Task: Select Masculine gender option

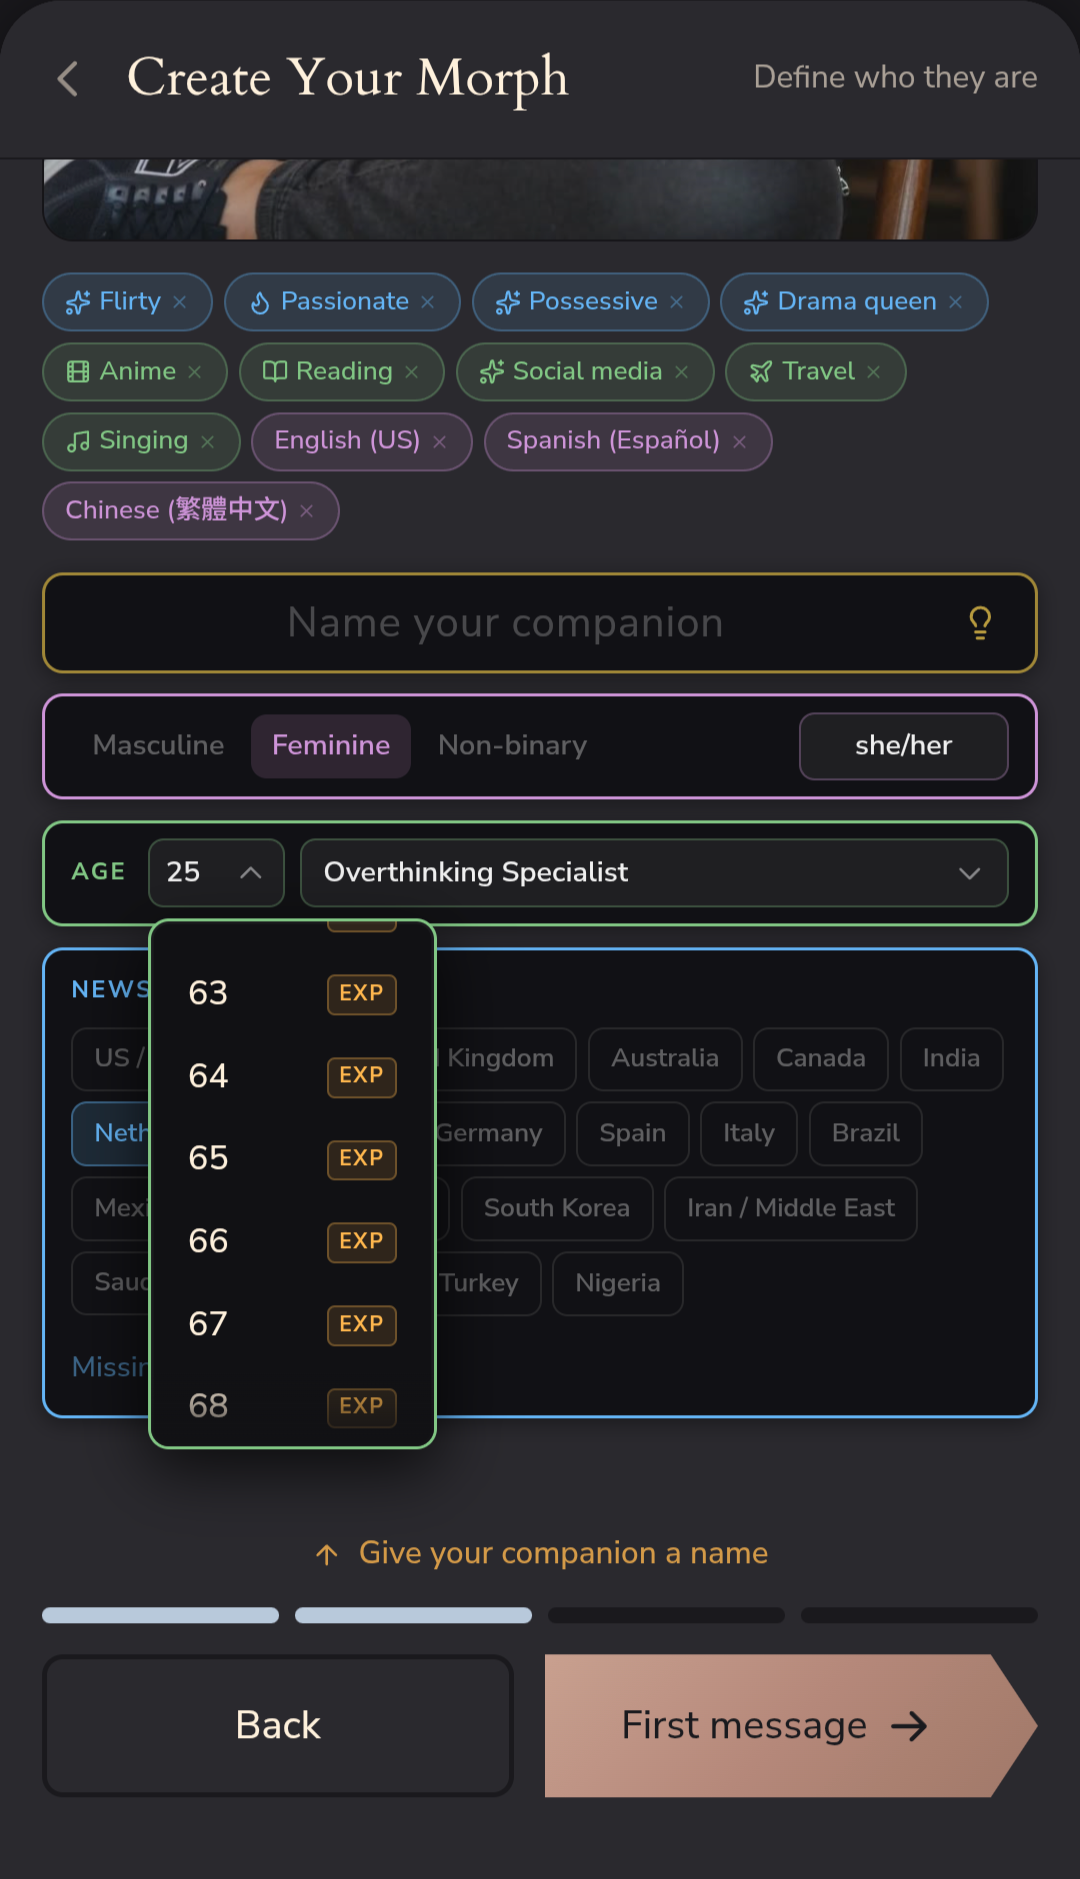Action: (x=158, y=746)
